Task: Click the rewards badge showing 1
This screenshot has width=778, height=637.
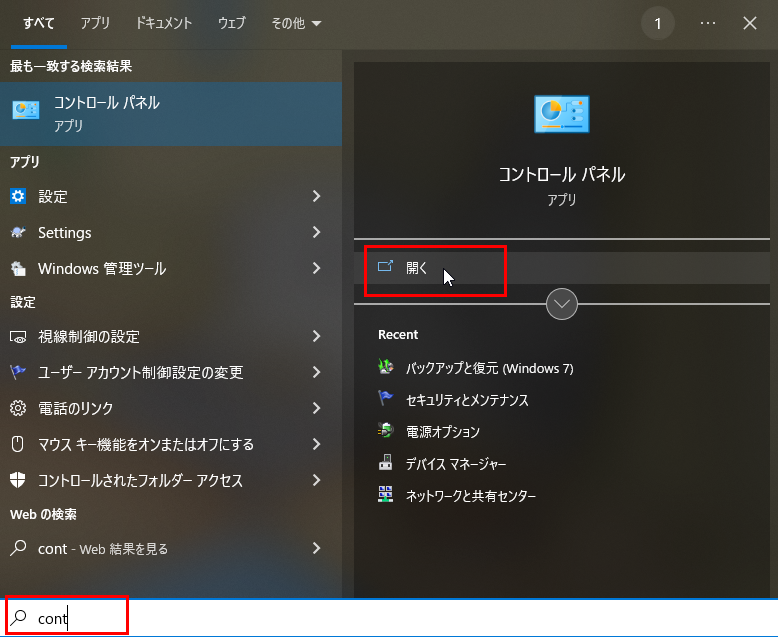Action: (657, 23)
